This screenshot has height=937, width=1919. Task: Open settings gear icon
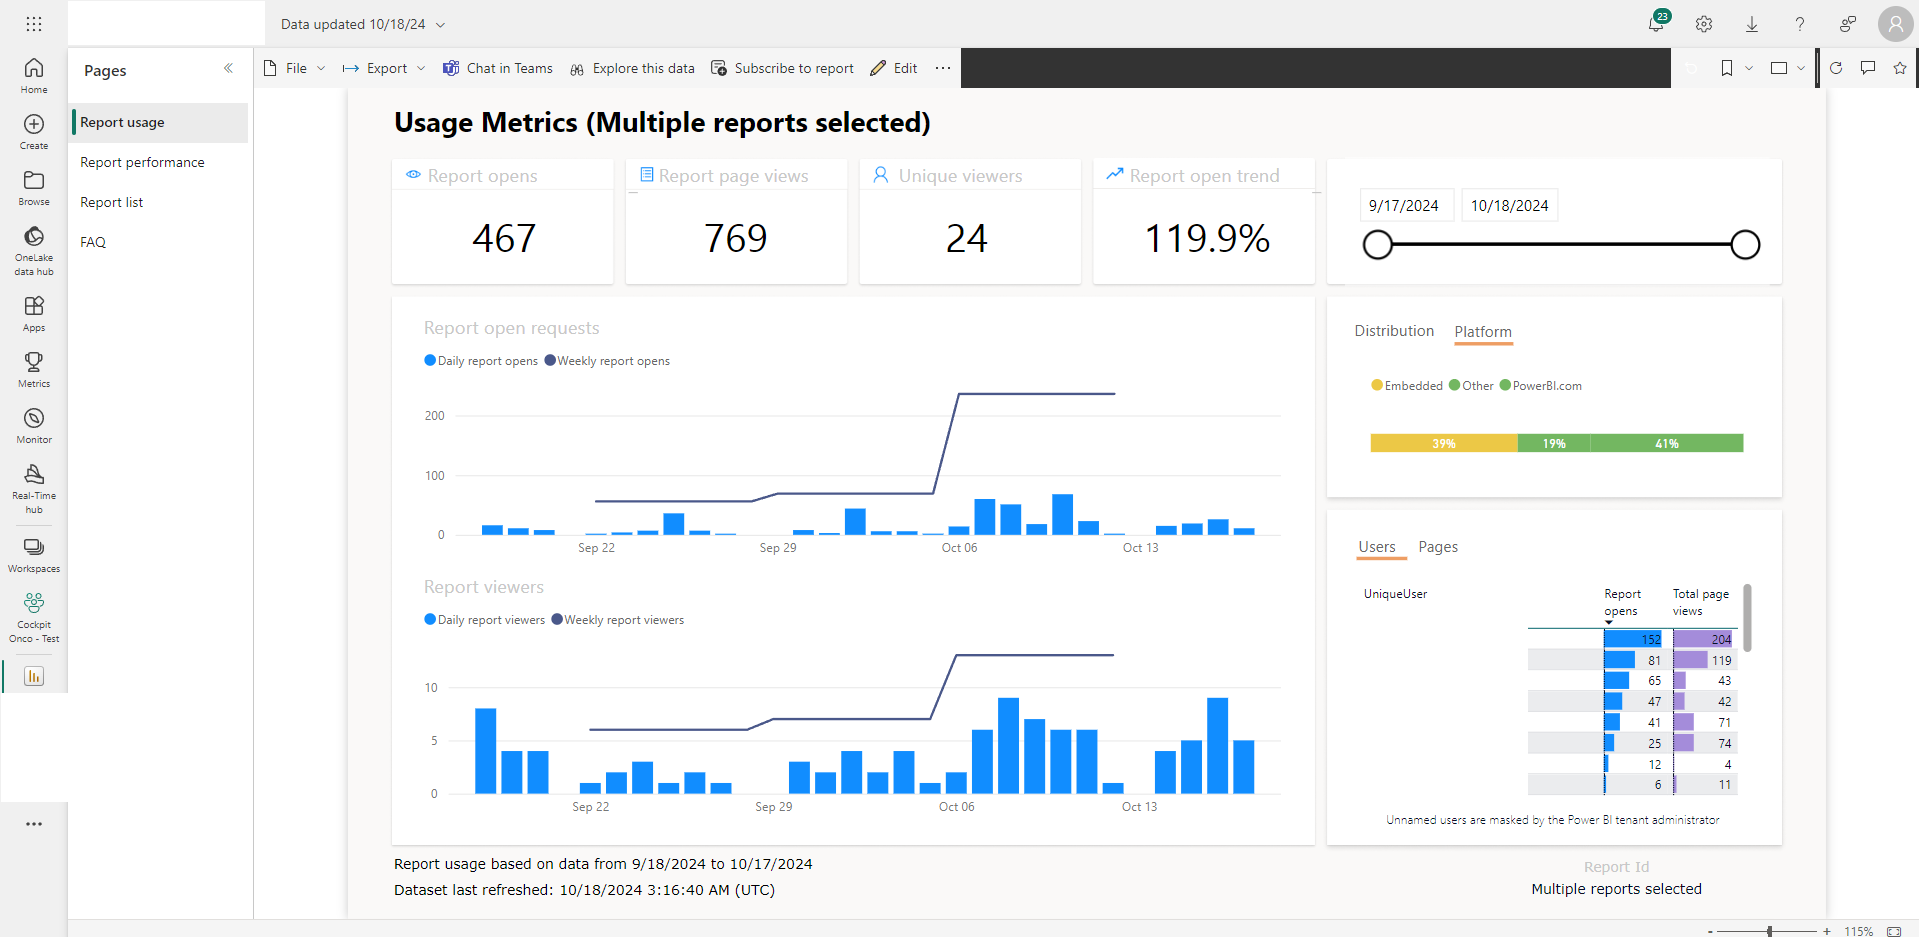1704,24
